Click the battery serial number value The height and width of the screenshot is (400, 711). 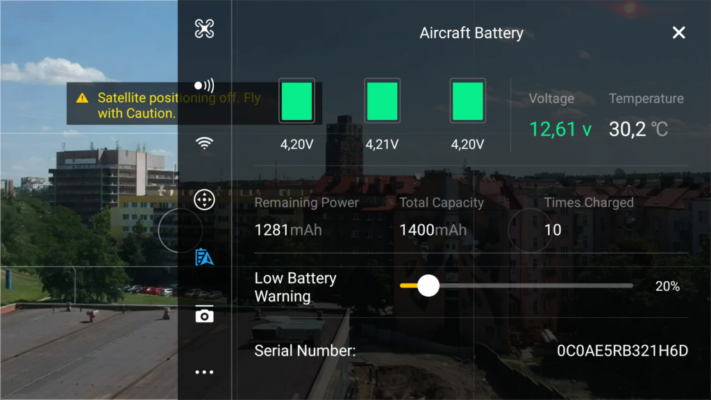(x=623, y=351)
